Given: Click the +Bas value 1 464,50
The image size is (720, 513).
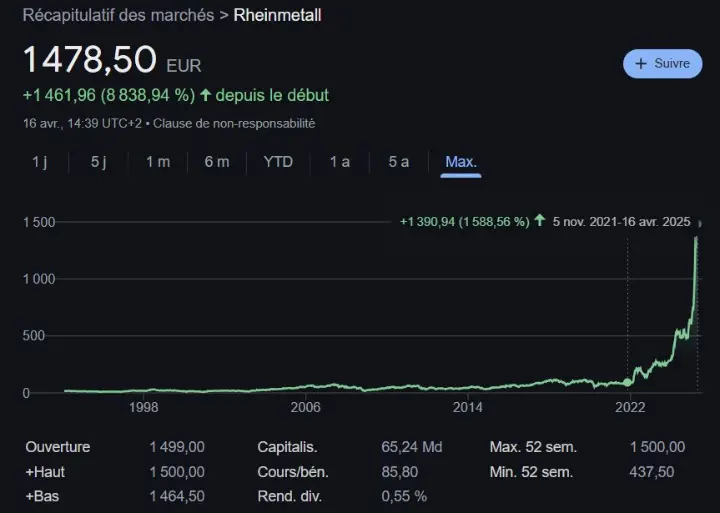Looking at the screenshot, I should 177,496.
